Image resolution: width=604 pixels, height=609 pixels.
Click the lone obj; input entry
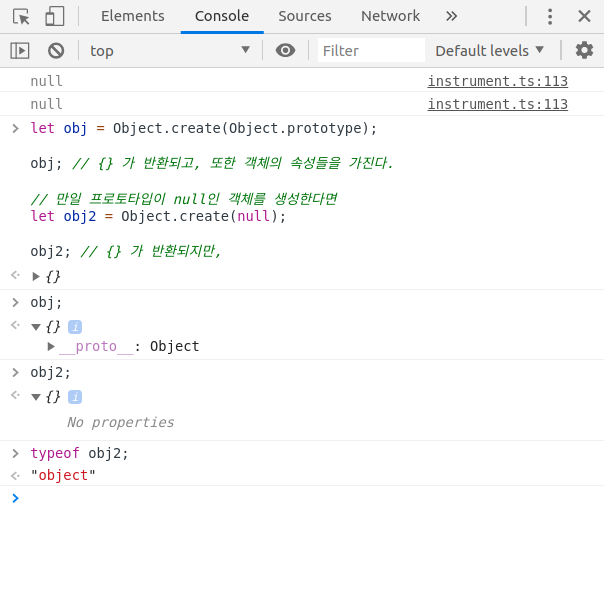(46, 302)
